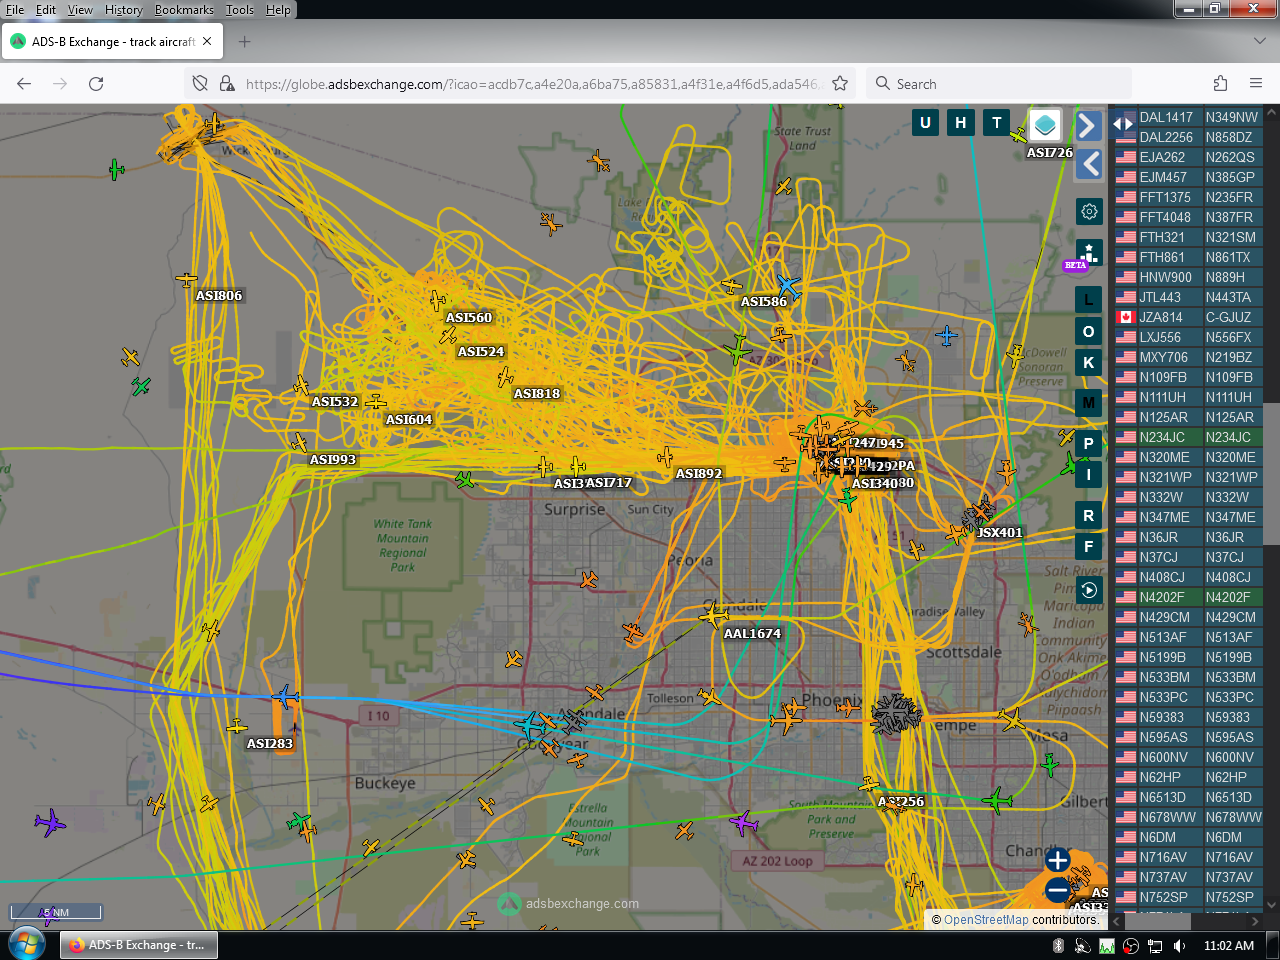Image resolution: width=1280 pixels, height=960 pixels.
Task: Open a new browser tab
Action: pyautogui.click(x=245, y=42)
